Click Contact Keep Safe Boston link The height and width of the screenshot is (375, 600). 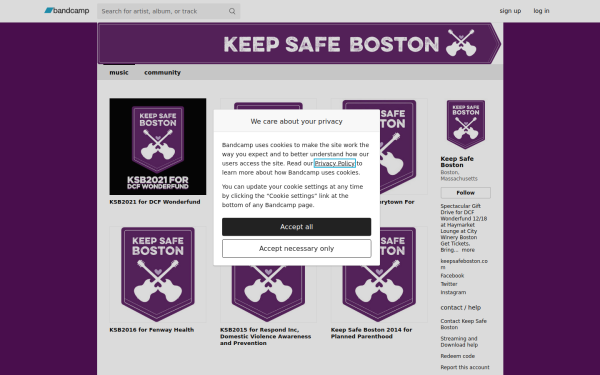tap(463, 324)
